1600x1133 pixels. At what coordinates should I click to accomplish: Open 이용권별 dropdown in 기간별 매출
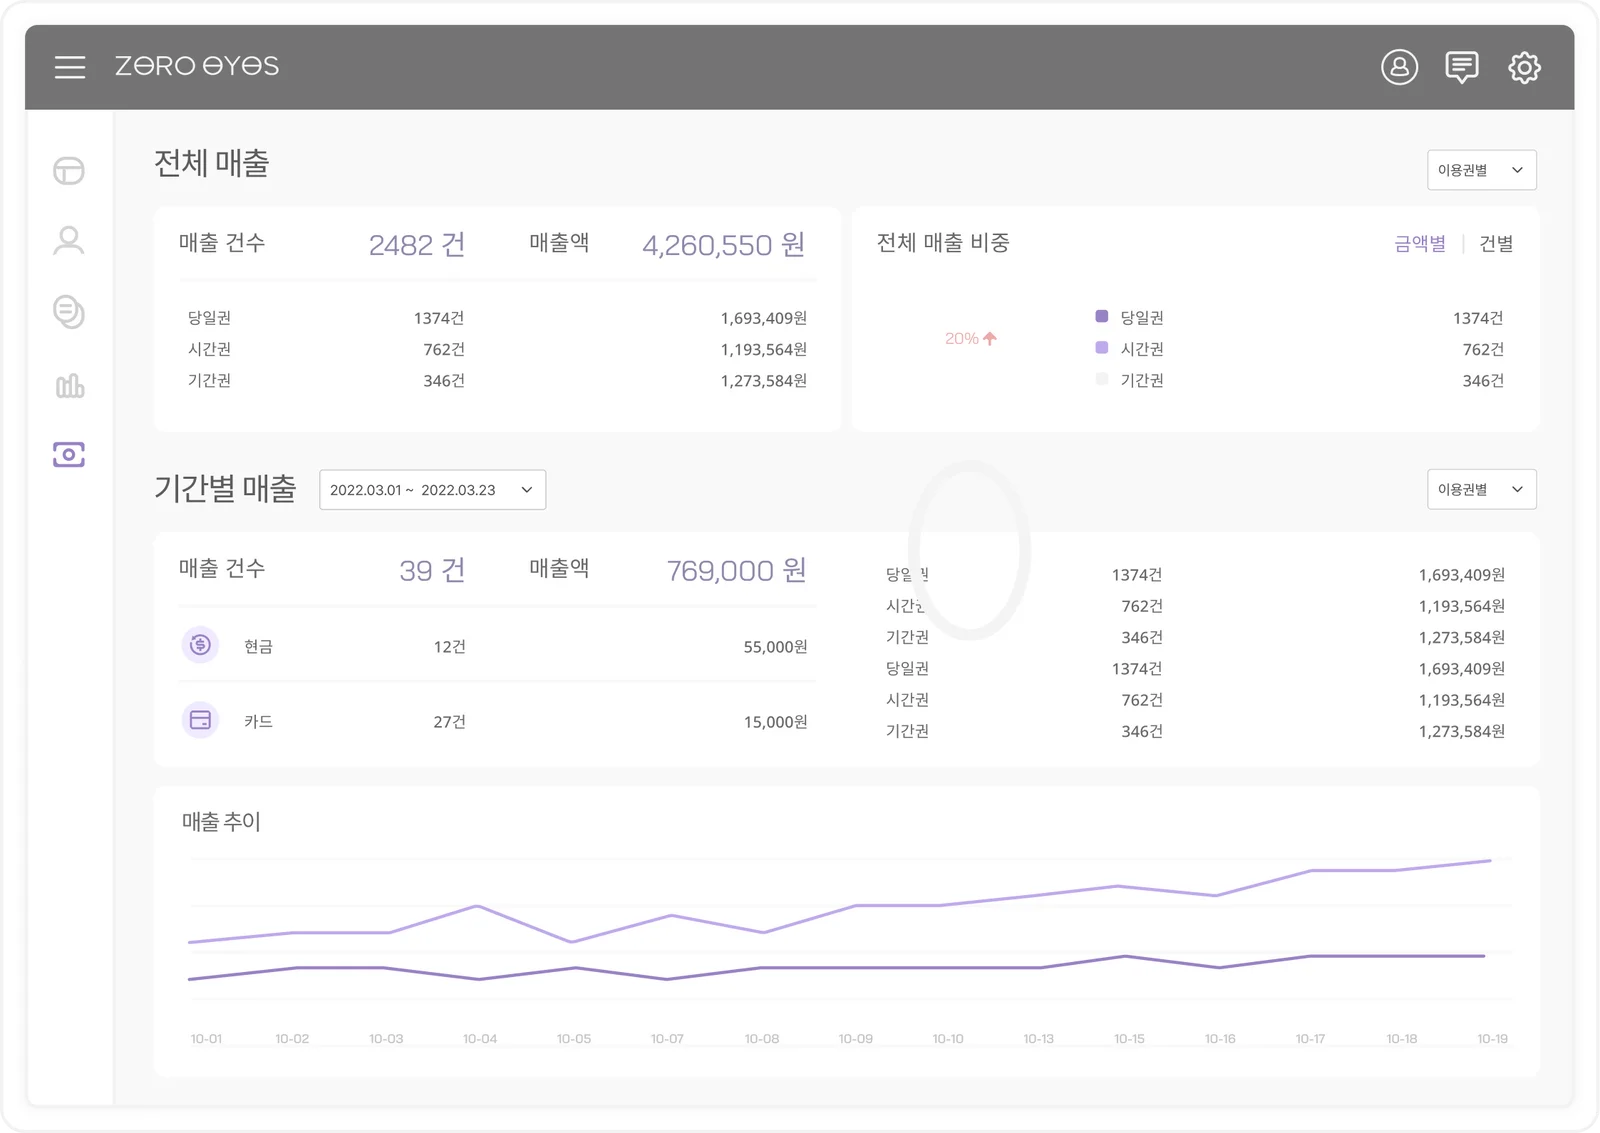[1481, 489]
